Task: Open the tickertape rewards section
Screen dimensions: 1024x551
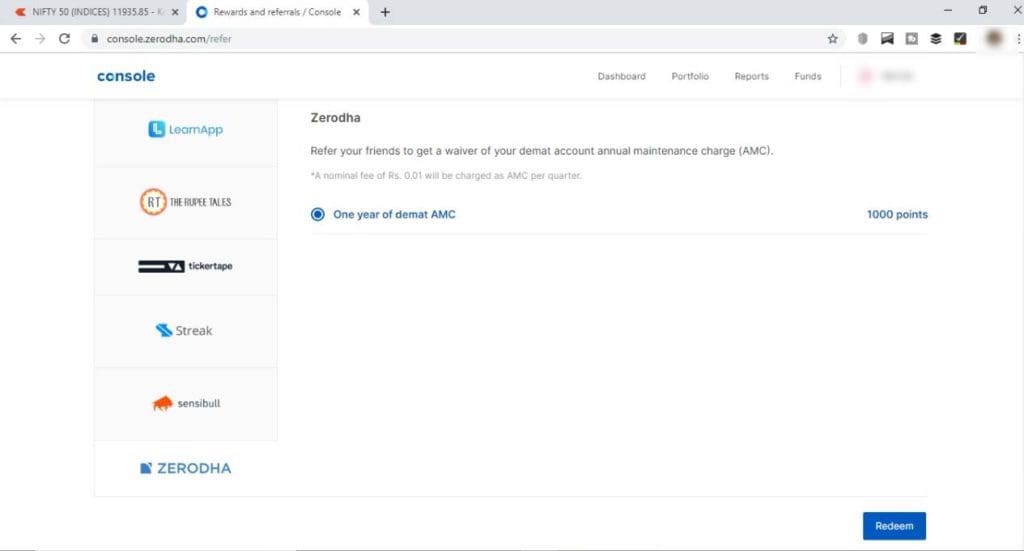Action: coord(185,266)
